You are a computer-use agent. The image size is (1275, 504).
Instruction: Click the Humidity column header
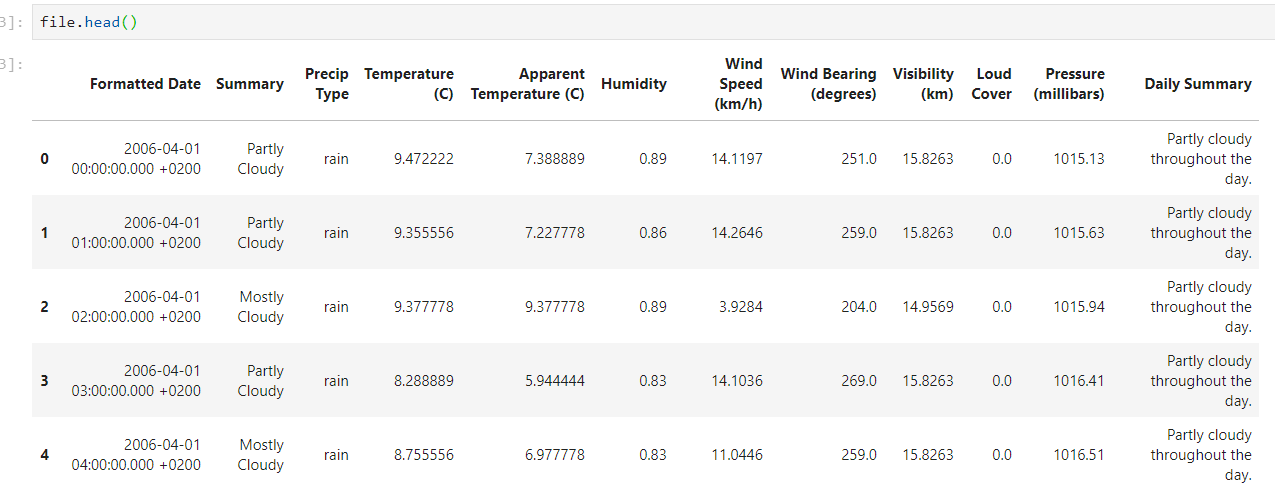tap(634, 84)
